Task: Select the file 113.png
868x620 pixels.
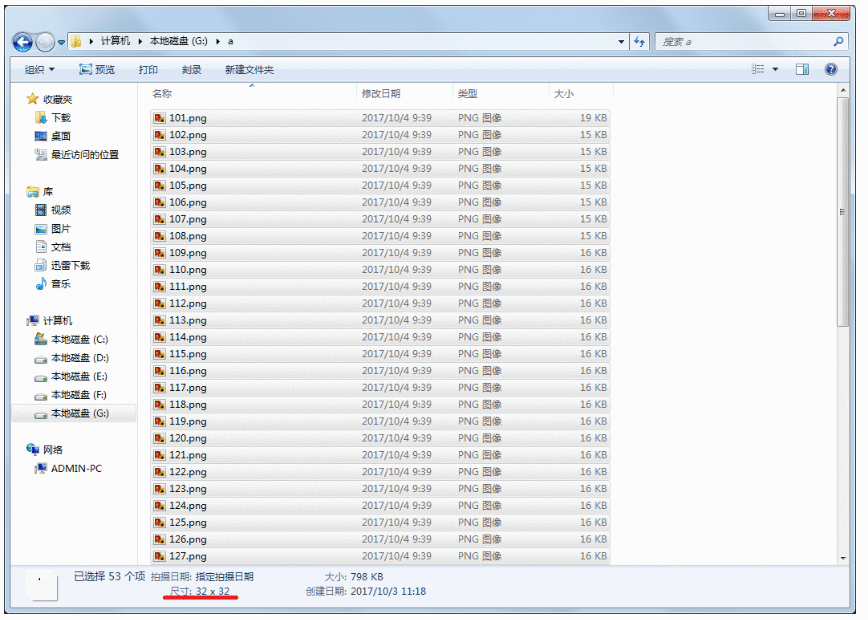Action: click(x=188, y=320)
